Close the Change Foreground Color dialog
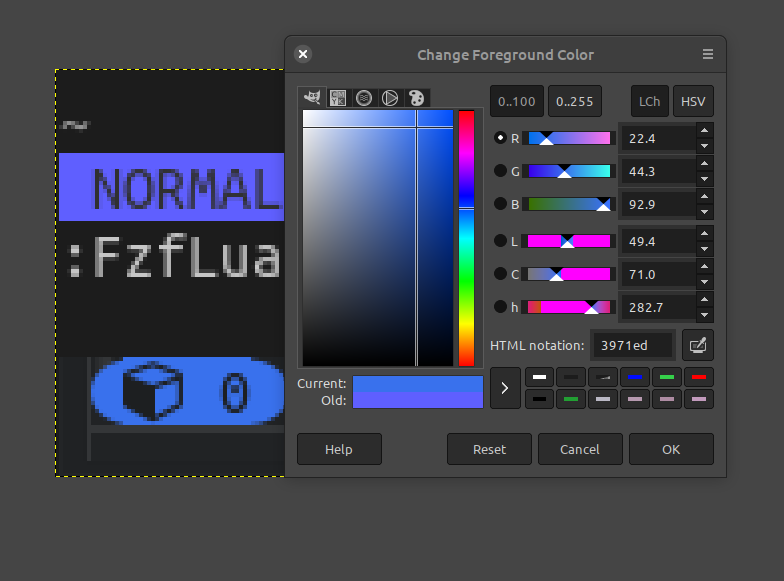The height and width of the screenshot is (581, 784). (303, 54)
